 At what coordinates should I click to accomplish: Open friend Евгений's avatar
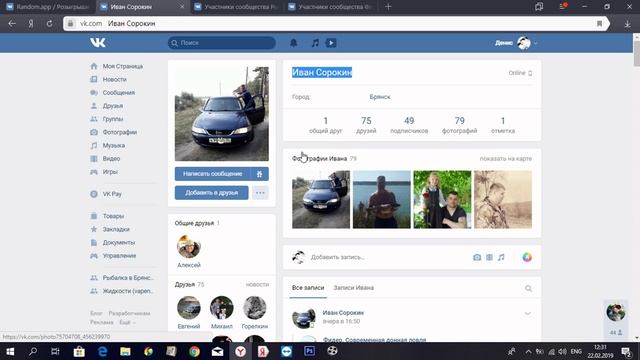(x=189, y=307)
